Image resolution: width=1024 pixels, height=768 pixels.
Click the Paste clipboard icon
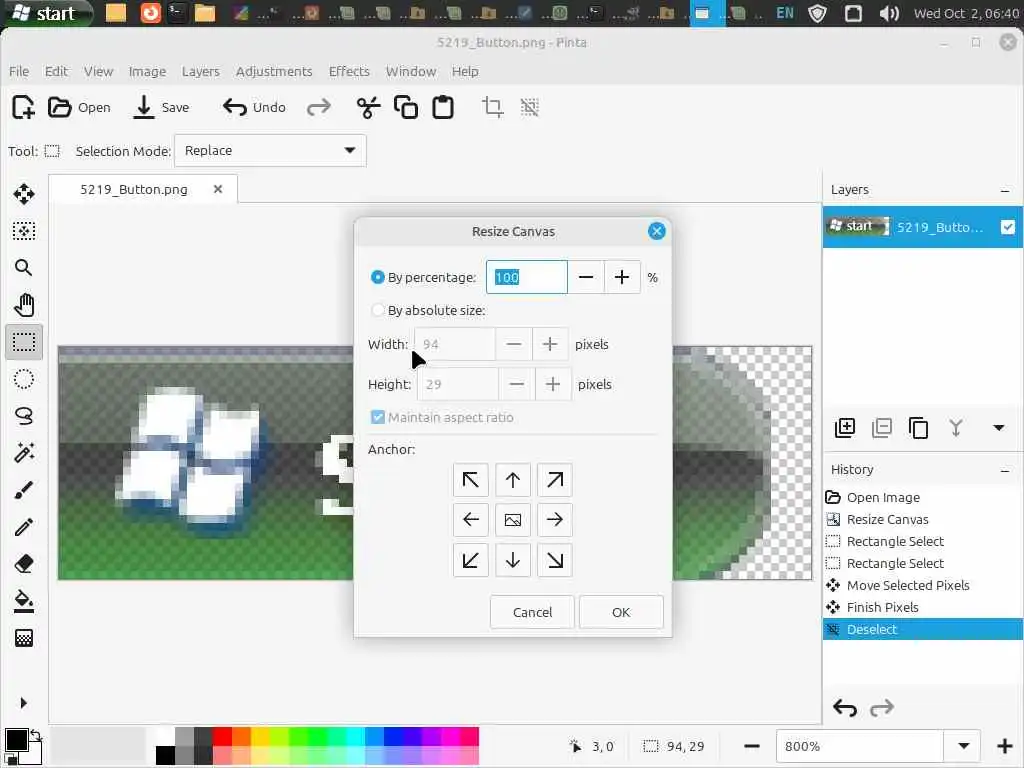(x=443, y=107)
